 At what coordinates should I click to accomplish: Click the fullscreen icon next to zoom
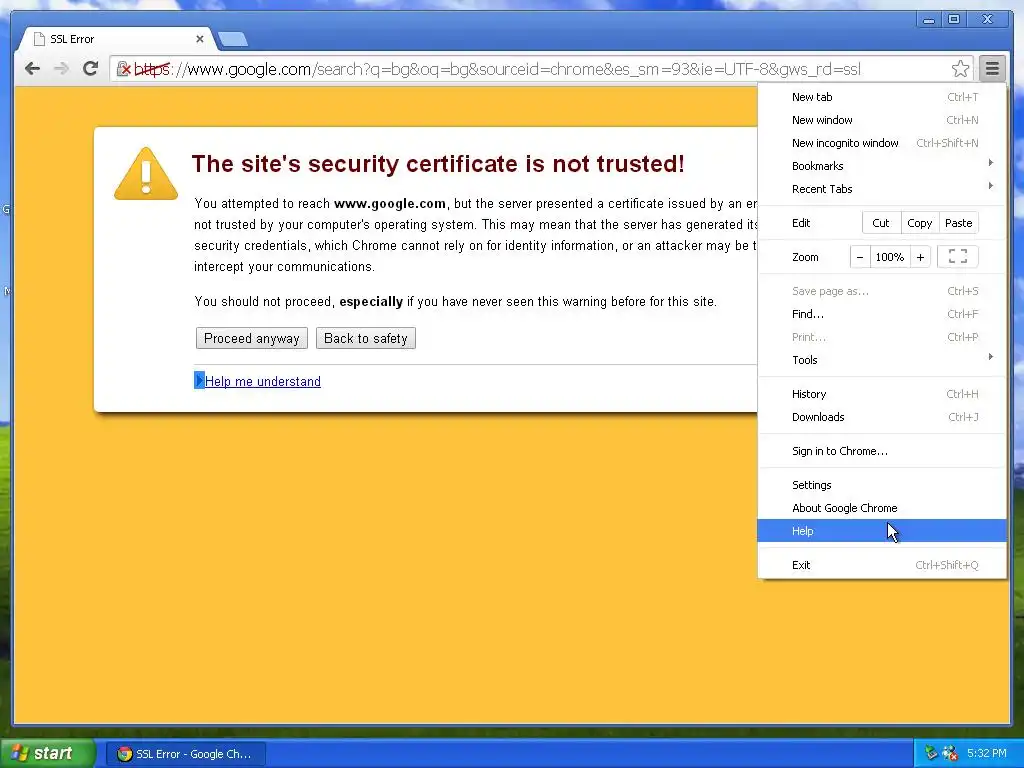click(x=957, y=257)
